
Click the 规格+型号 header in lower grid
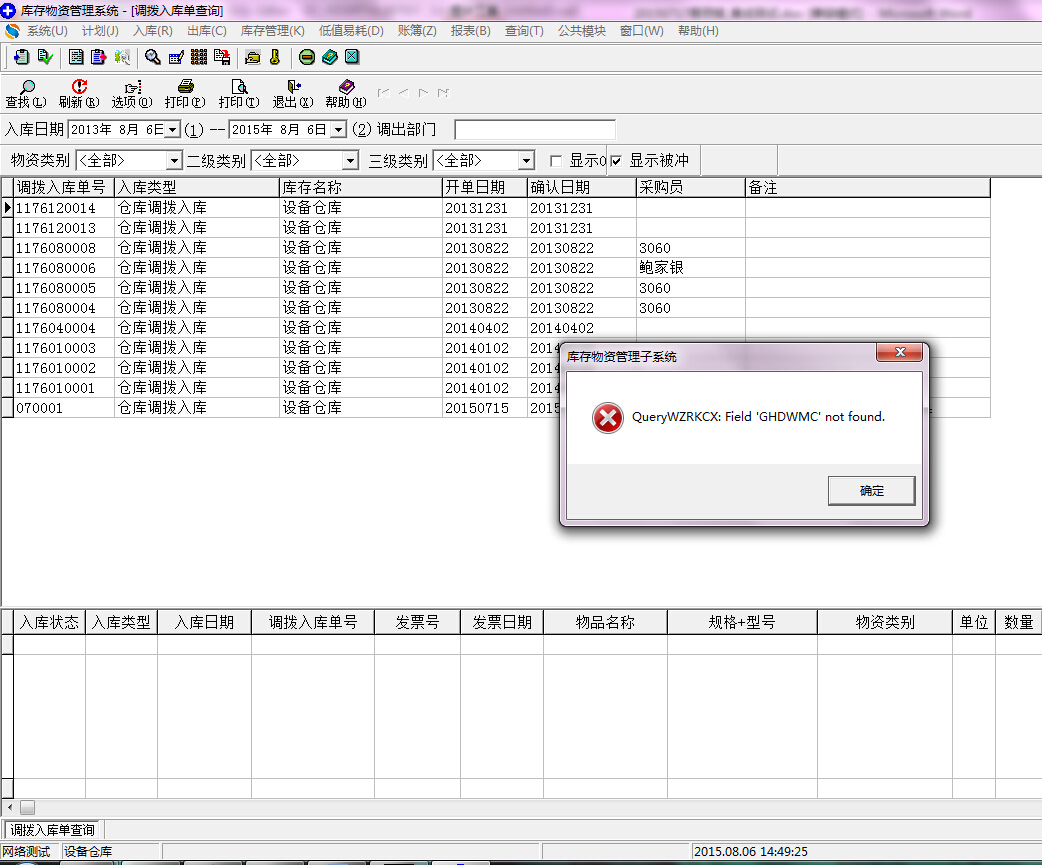pos(742,622)
